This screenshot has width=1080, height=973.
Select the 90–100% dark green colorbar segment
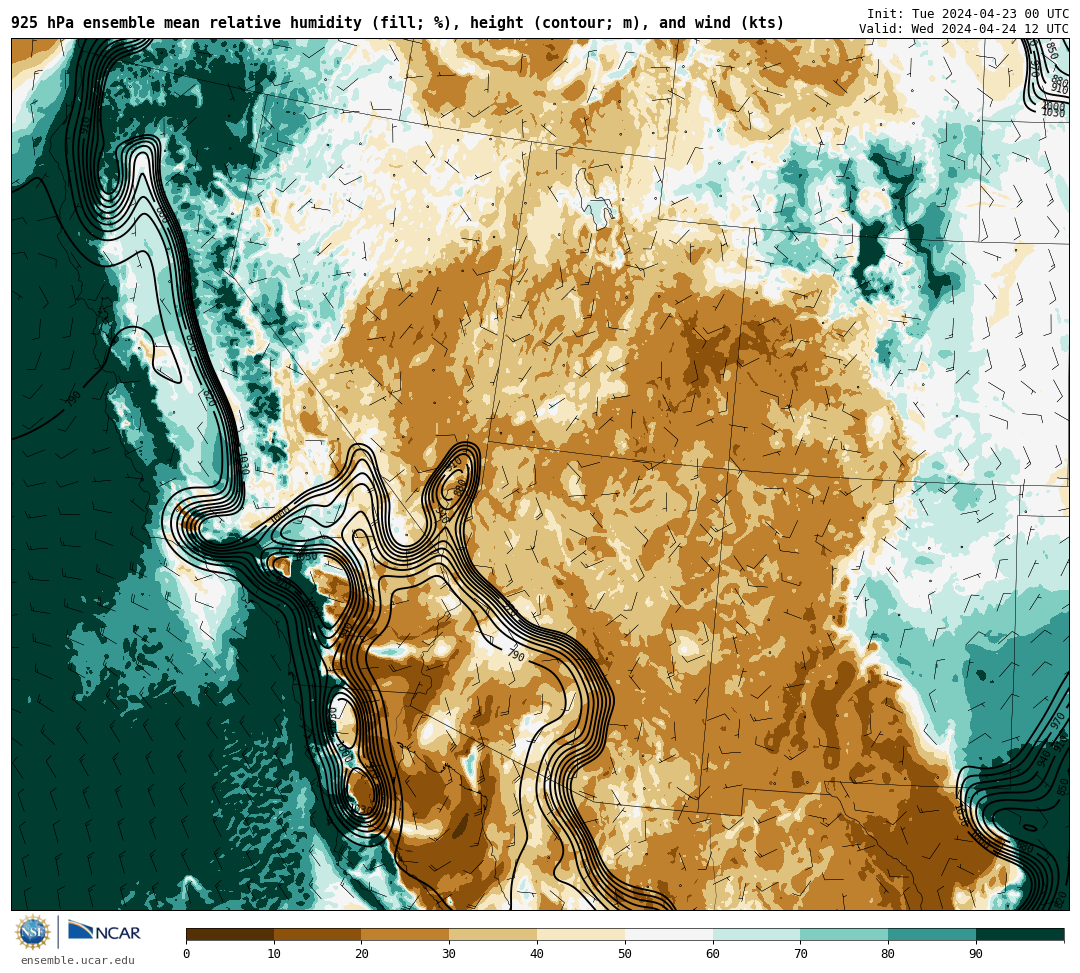coord(1020,934)
